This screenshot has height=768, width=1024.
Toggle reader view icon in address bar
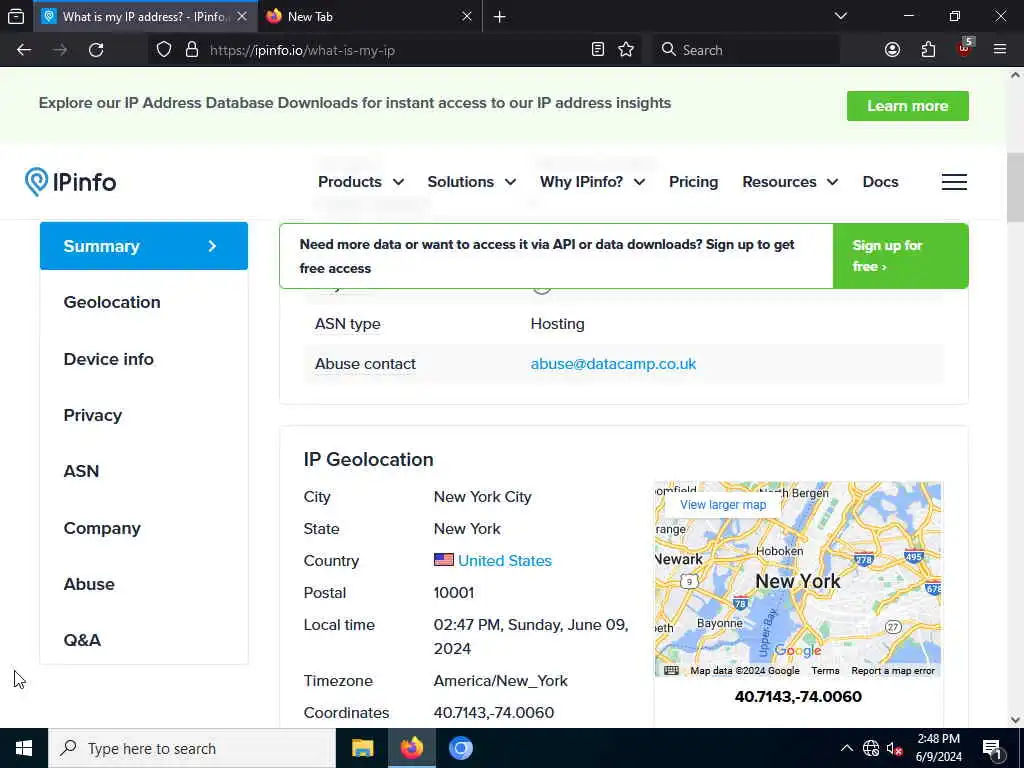point(598,50)
